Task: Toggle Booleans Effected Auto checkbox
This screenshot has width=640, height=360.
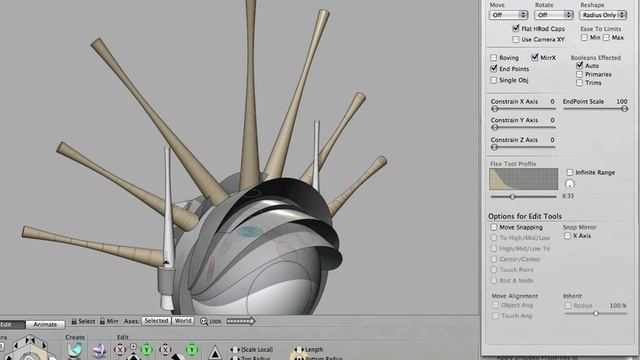Action: coord(580,65)
